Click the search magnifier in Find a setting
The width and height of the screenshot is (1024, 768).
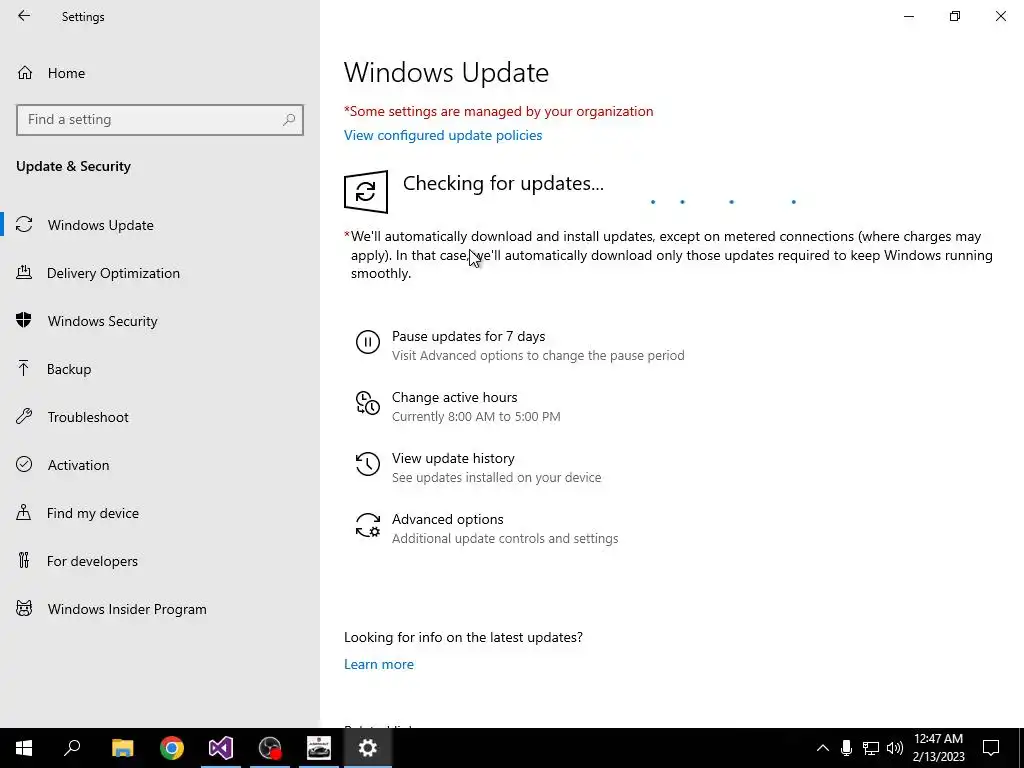[289, 120]
